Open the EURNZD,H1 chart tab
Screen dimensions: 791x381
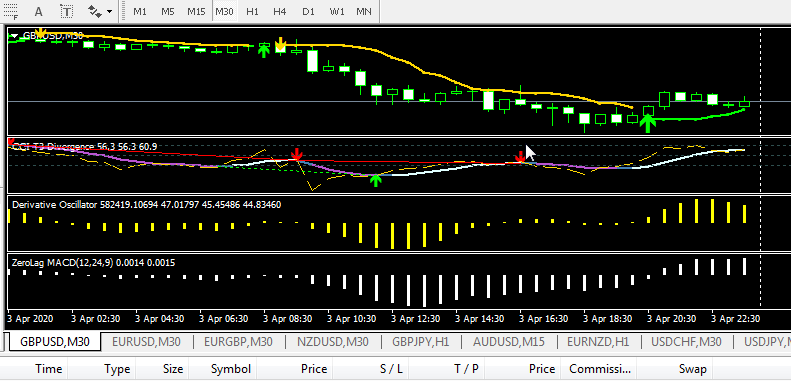pyautogui.click(x=598, y=342)
